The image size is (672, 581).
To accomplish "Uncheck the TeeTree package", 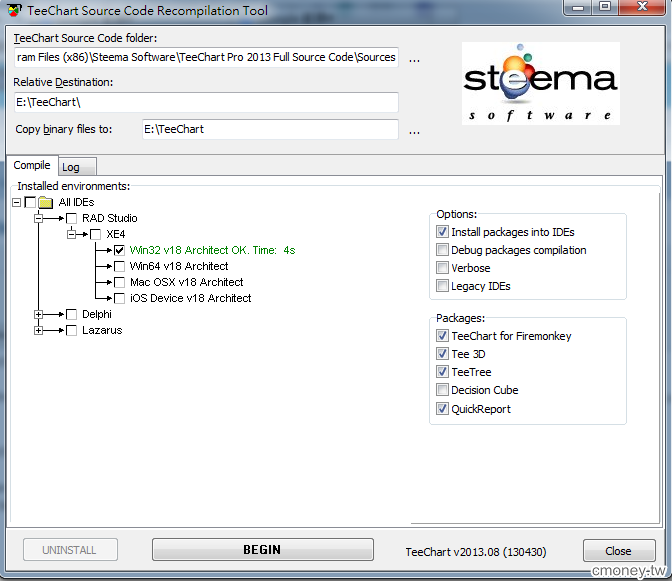I will [442, 371].
